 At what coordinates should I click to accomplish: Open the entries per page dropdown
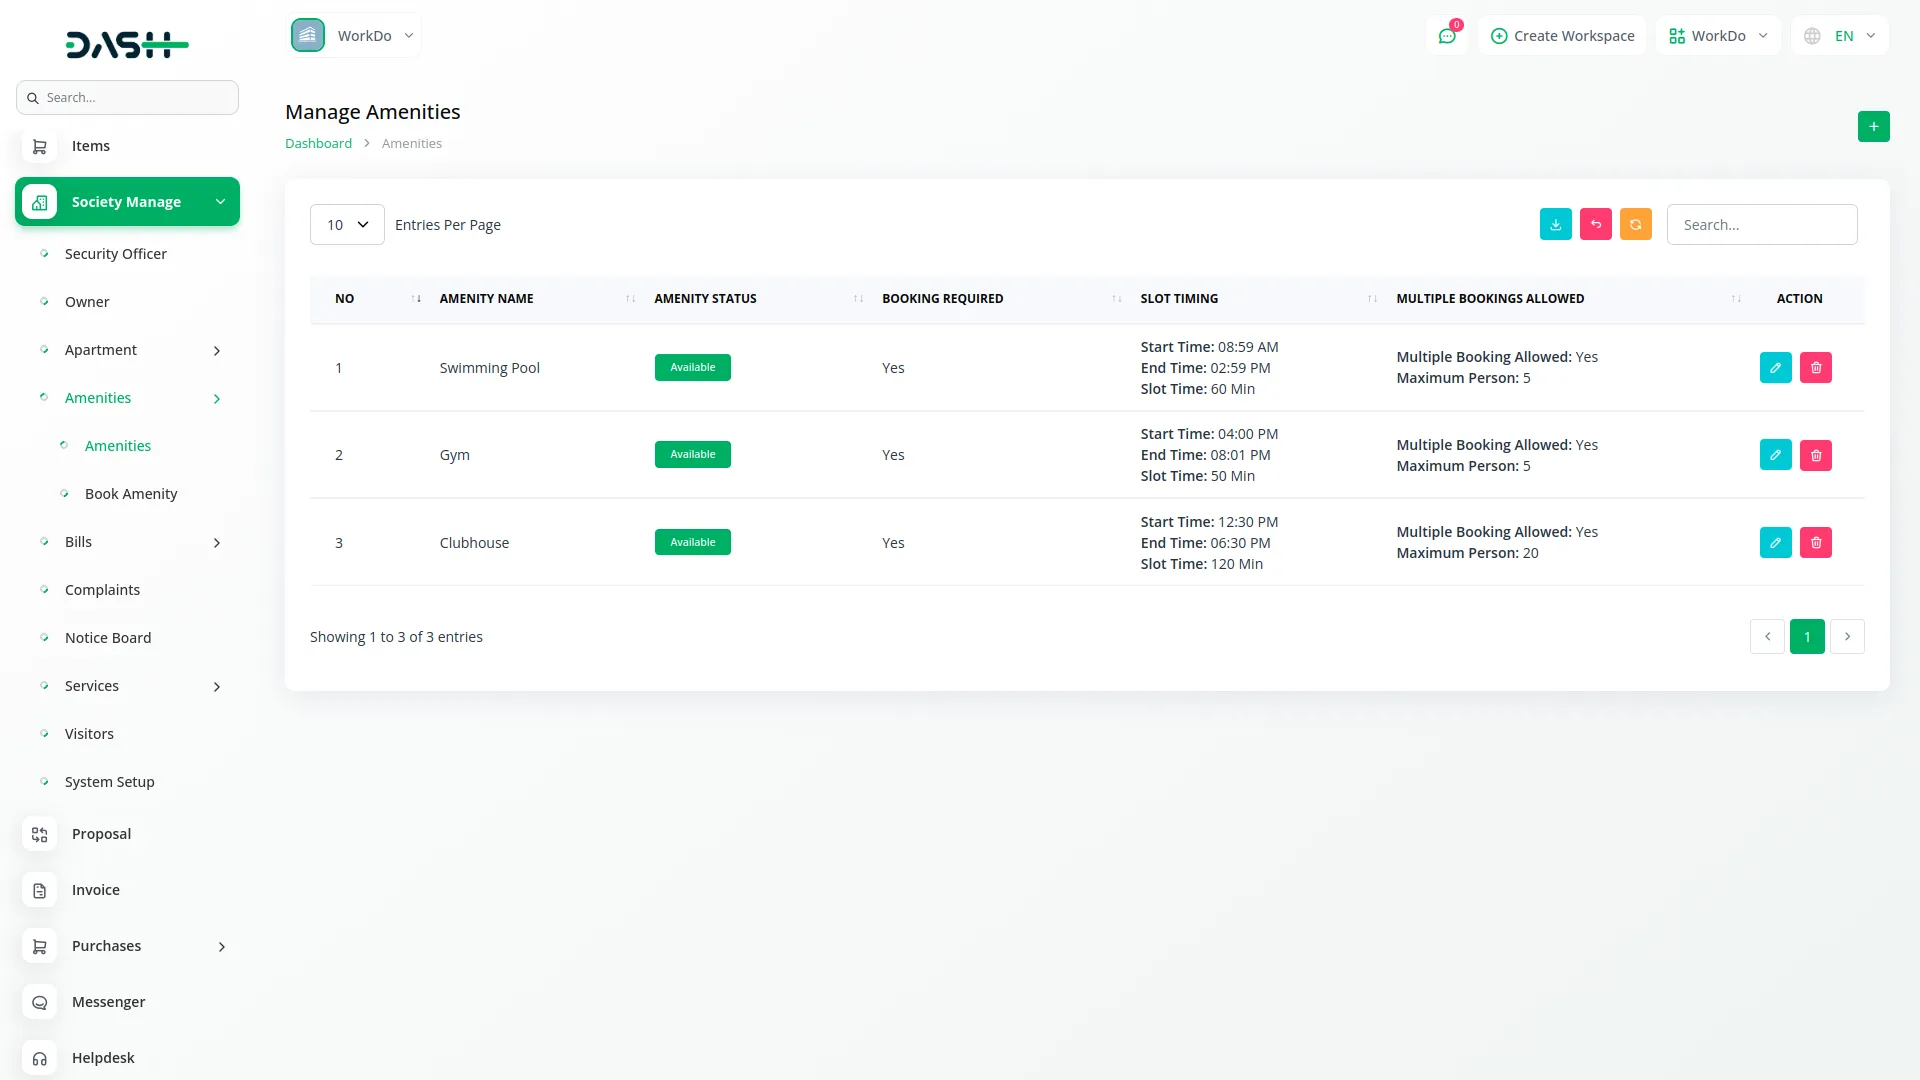point(347,225)
